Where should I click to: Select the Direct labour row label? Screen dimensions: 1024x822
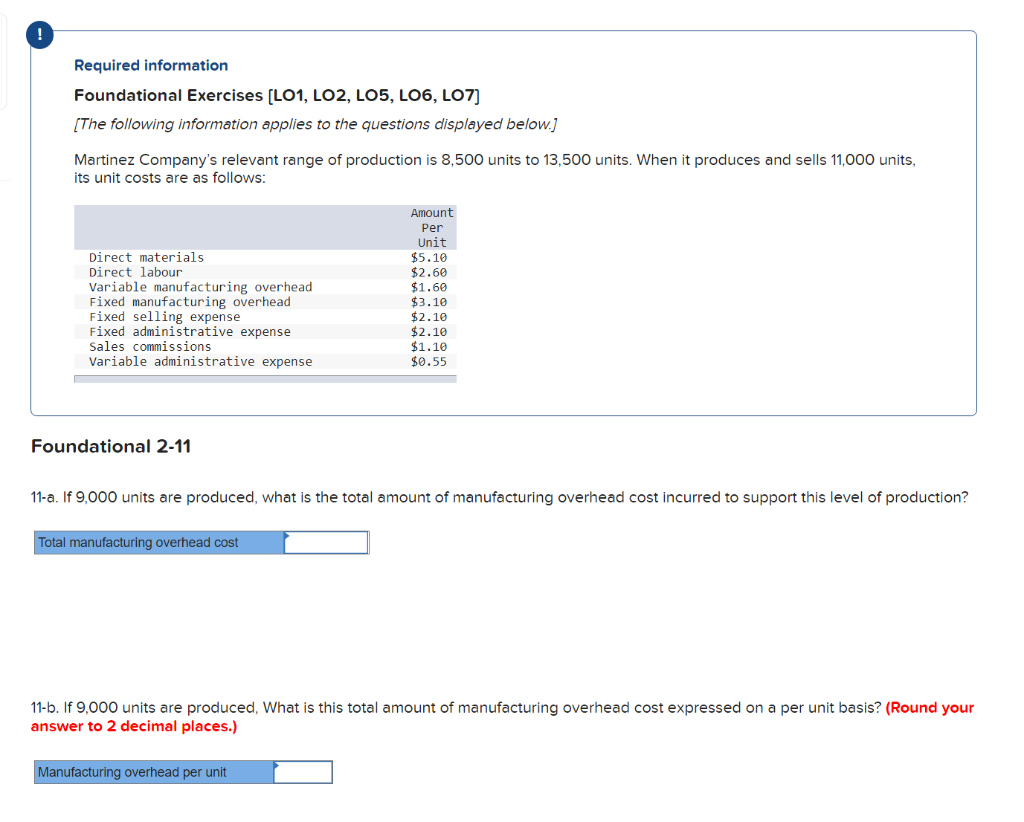(x=136, y=272)
